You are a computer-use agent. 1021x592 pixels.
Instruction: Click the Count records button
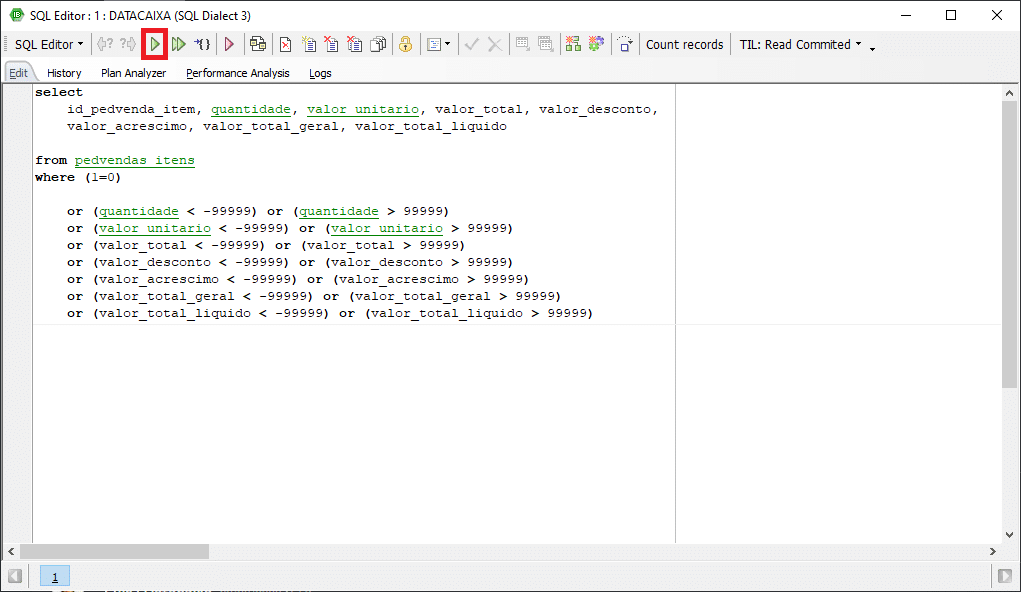[684, 44]
